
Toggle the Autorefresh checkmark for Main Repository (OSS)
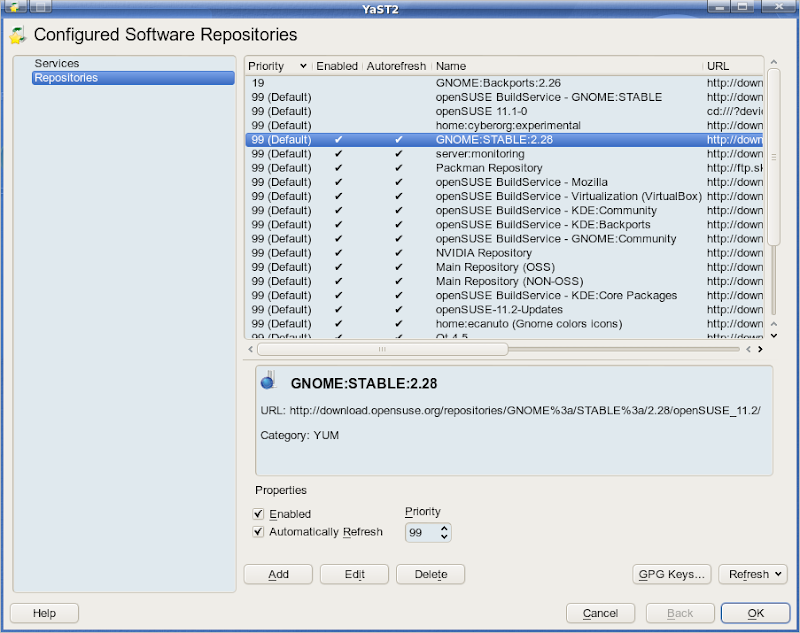(399, 267)
